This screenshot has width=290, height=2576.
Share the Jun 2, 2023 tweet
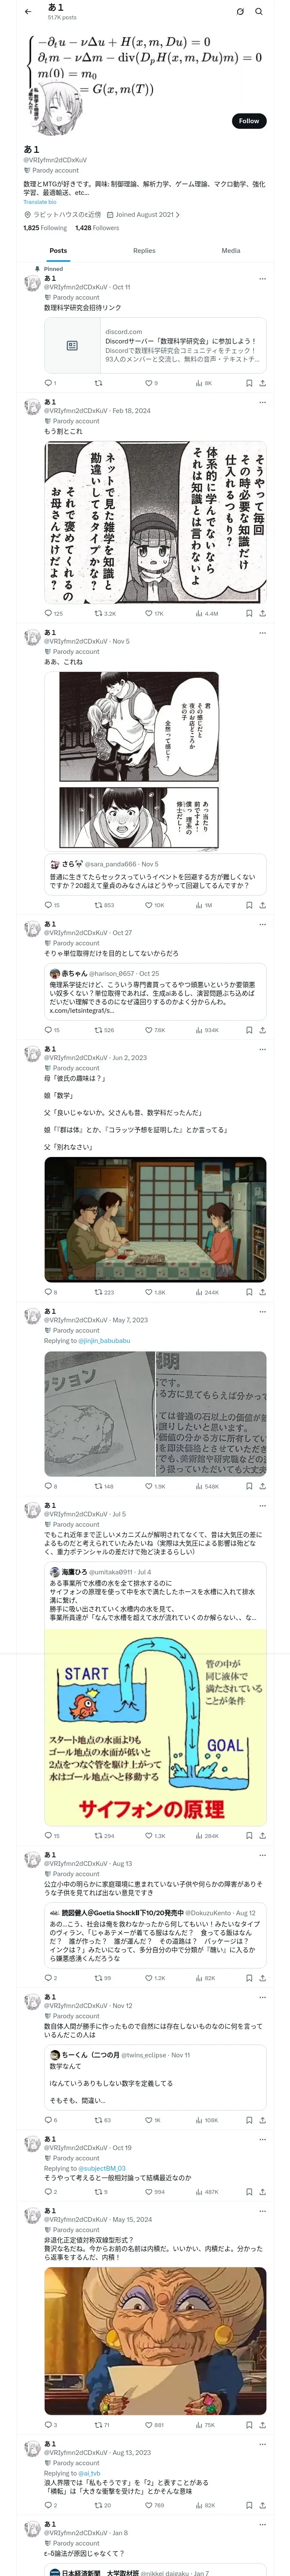coord(262,1292)
